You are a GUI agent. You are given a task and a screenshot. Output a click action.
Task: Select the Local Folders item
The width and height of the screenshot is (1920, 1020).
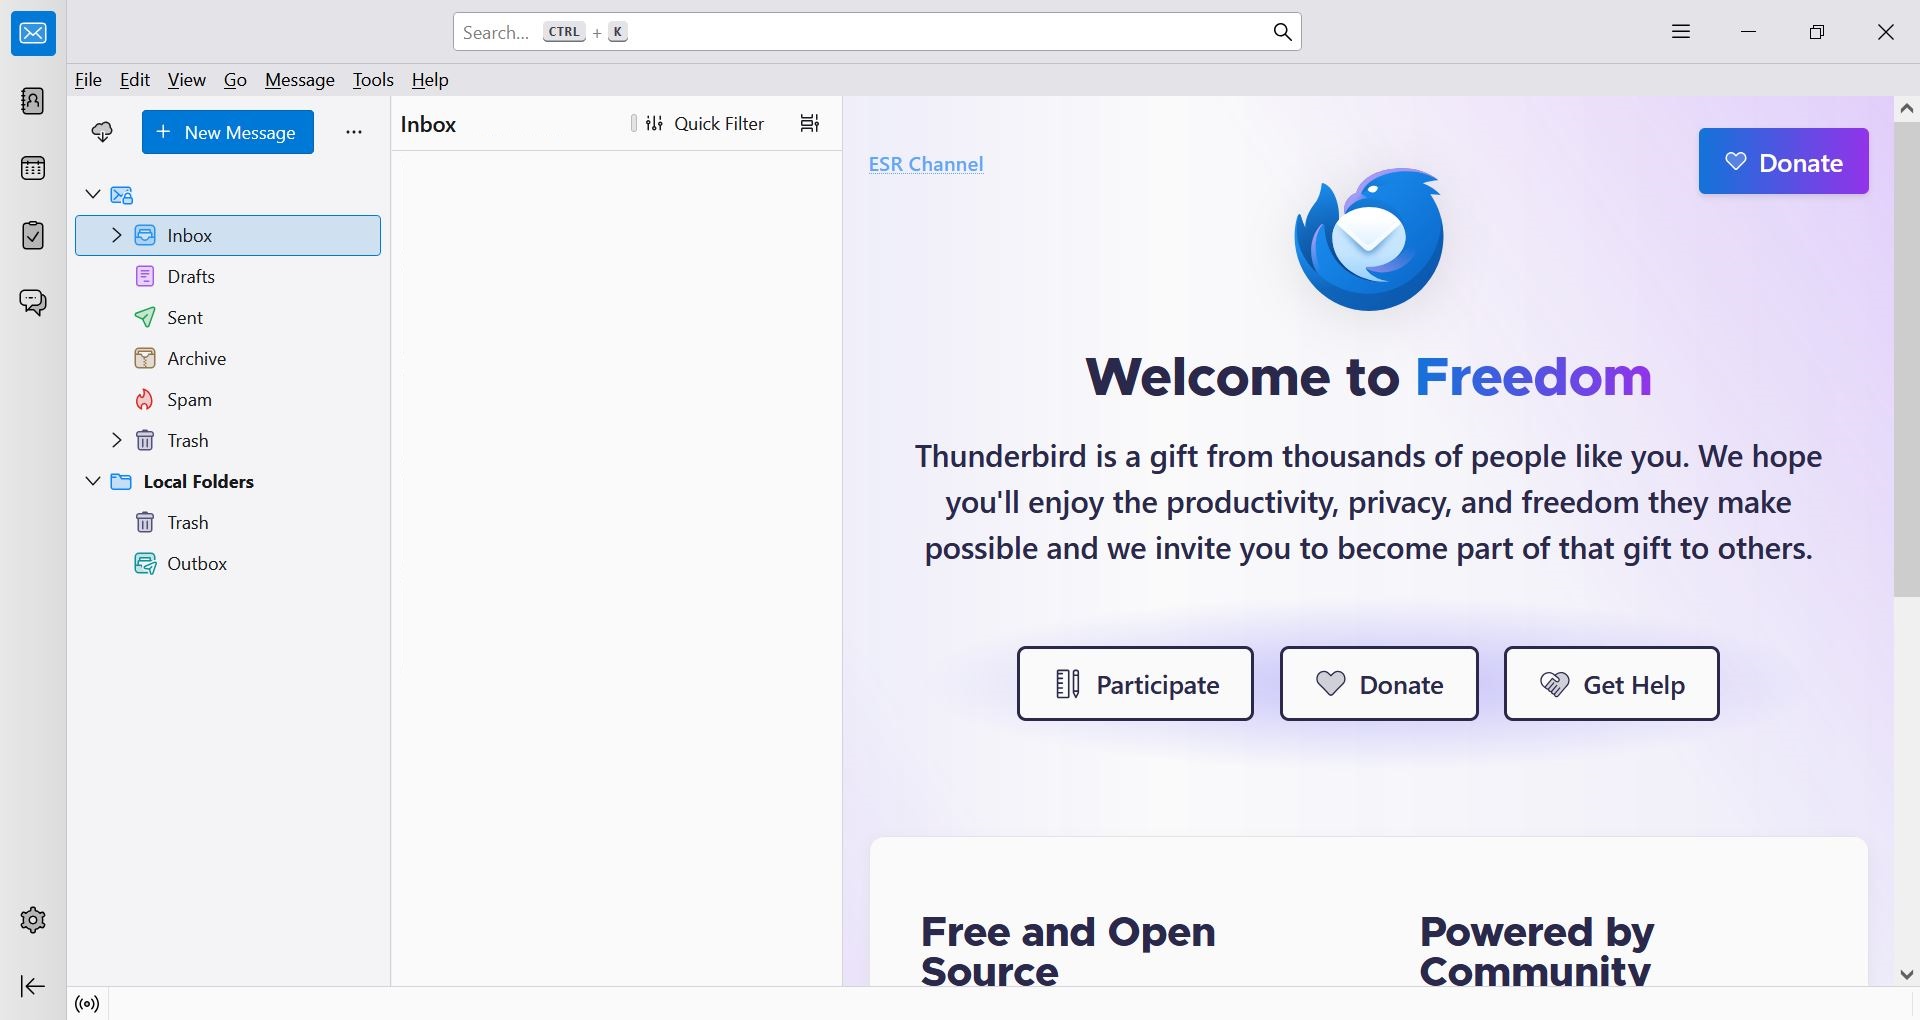tap(228, 481)
